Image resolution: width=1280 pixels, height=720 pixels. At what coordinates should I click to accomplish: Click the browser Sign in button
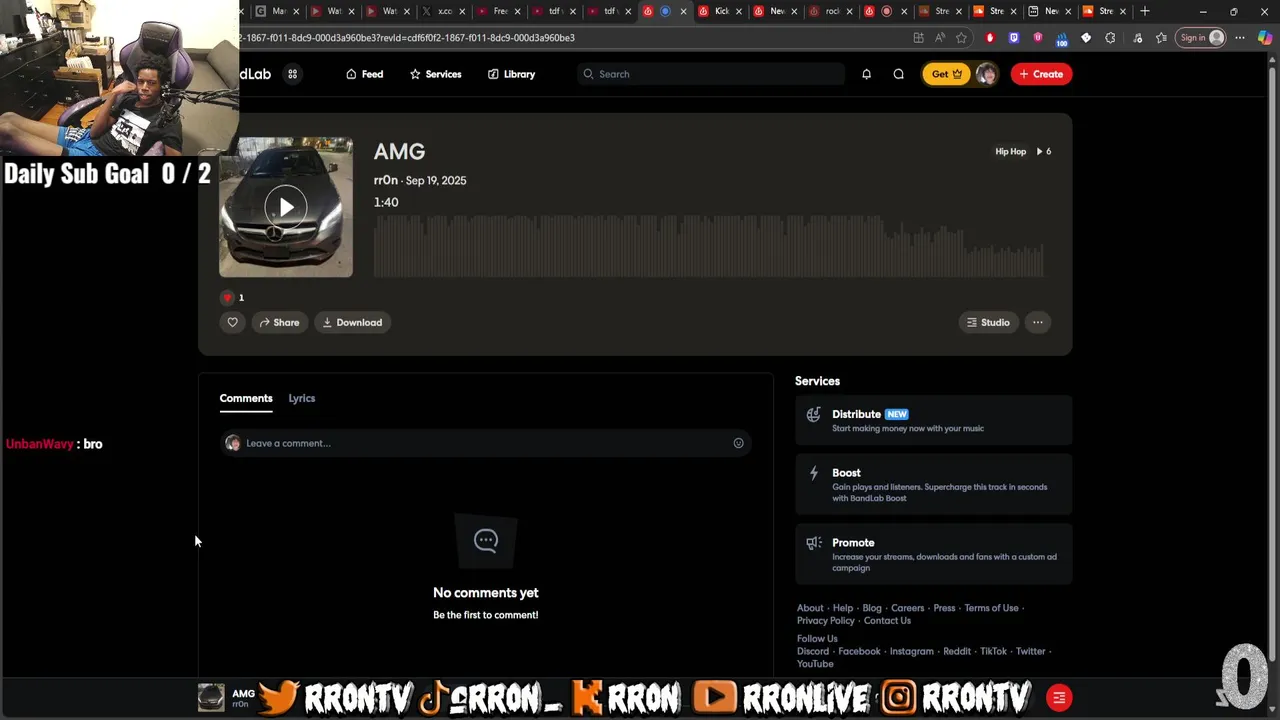(x=1201, y=38)
